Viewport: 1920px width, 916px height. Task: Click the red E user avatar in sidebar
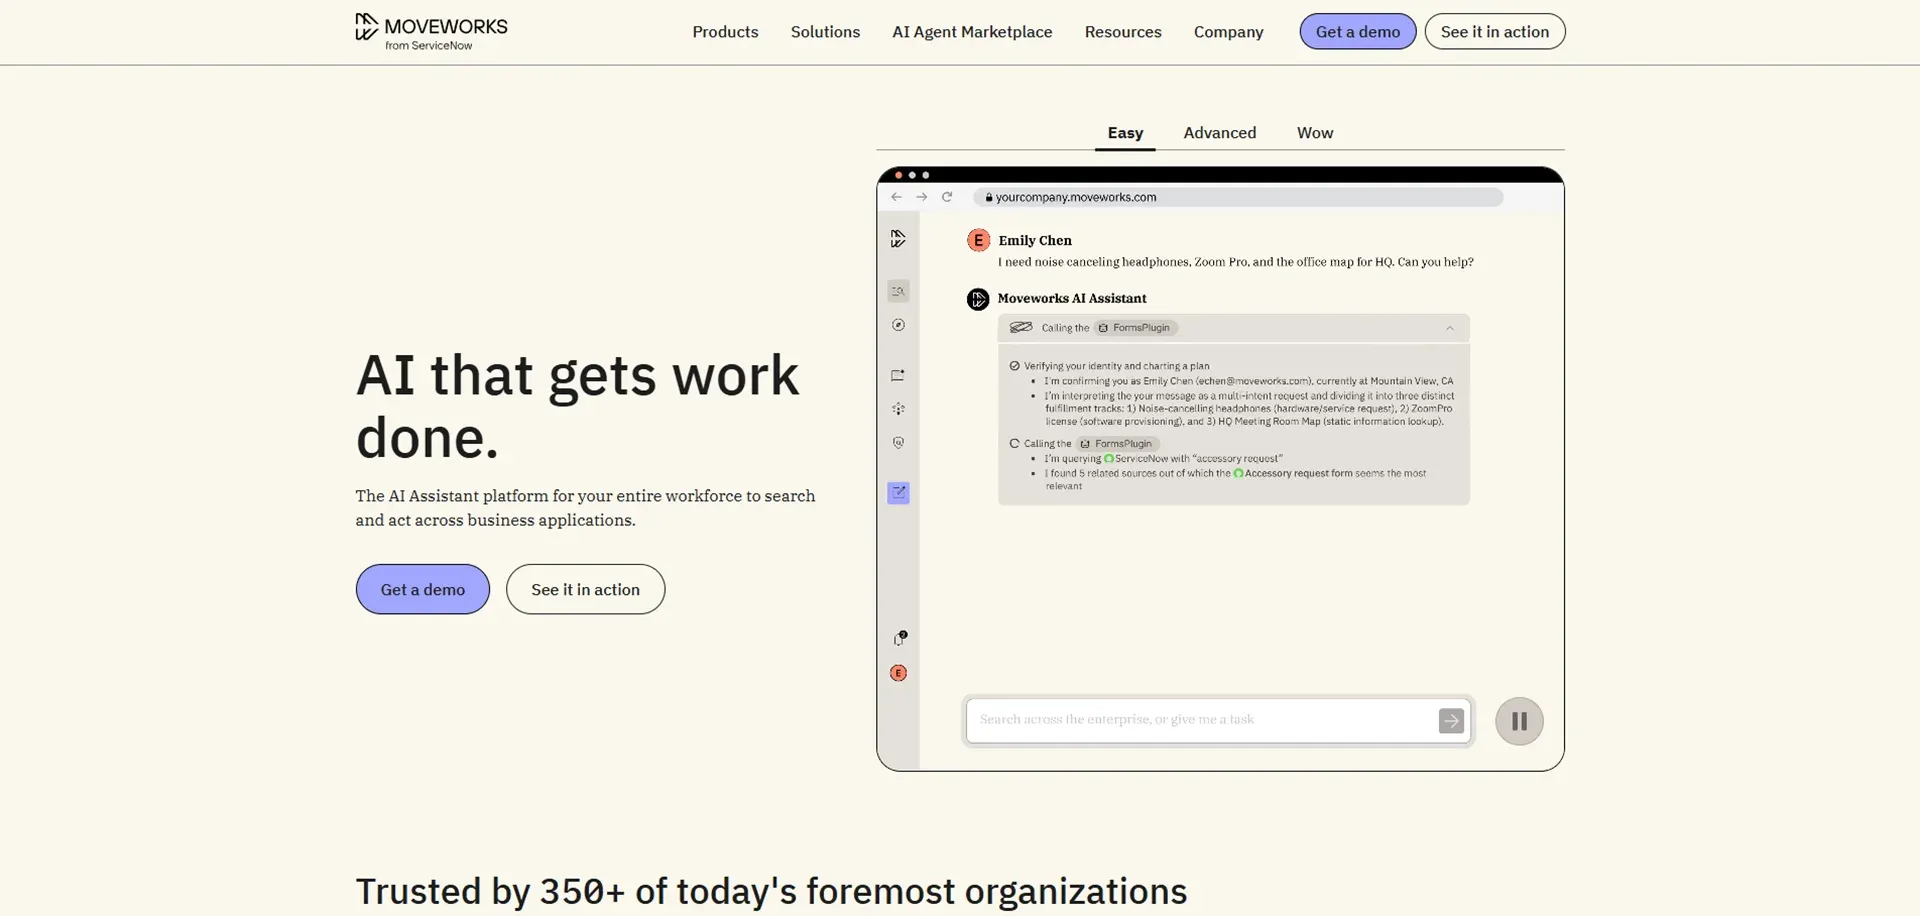[x=898, y=673]
